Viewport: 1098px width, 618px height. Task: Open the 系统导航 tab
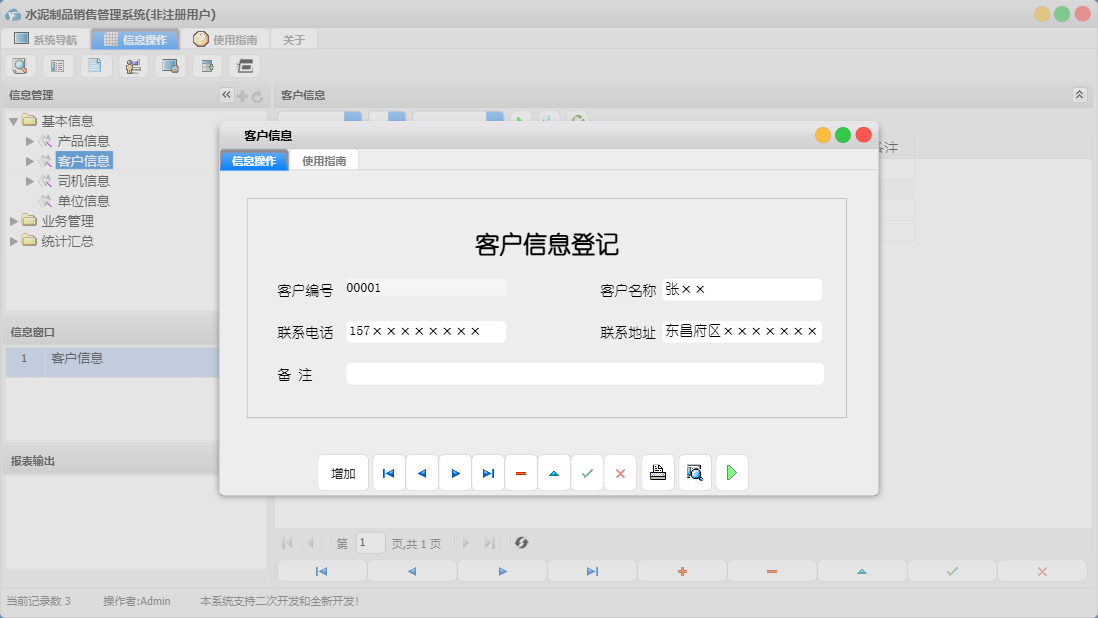[x=46, y=40]
